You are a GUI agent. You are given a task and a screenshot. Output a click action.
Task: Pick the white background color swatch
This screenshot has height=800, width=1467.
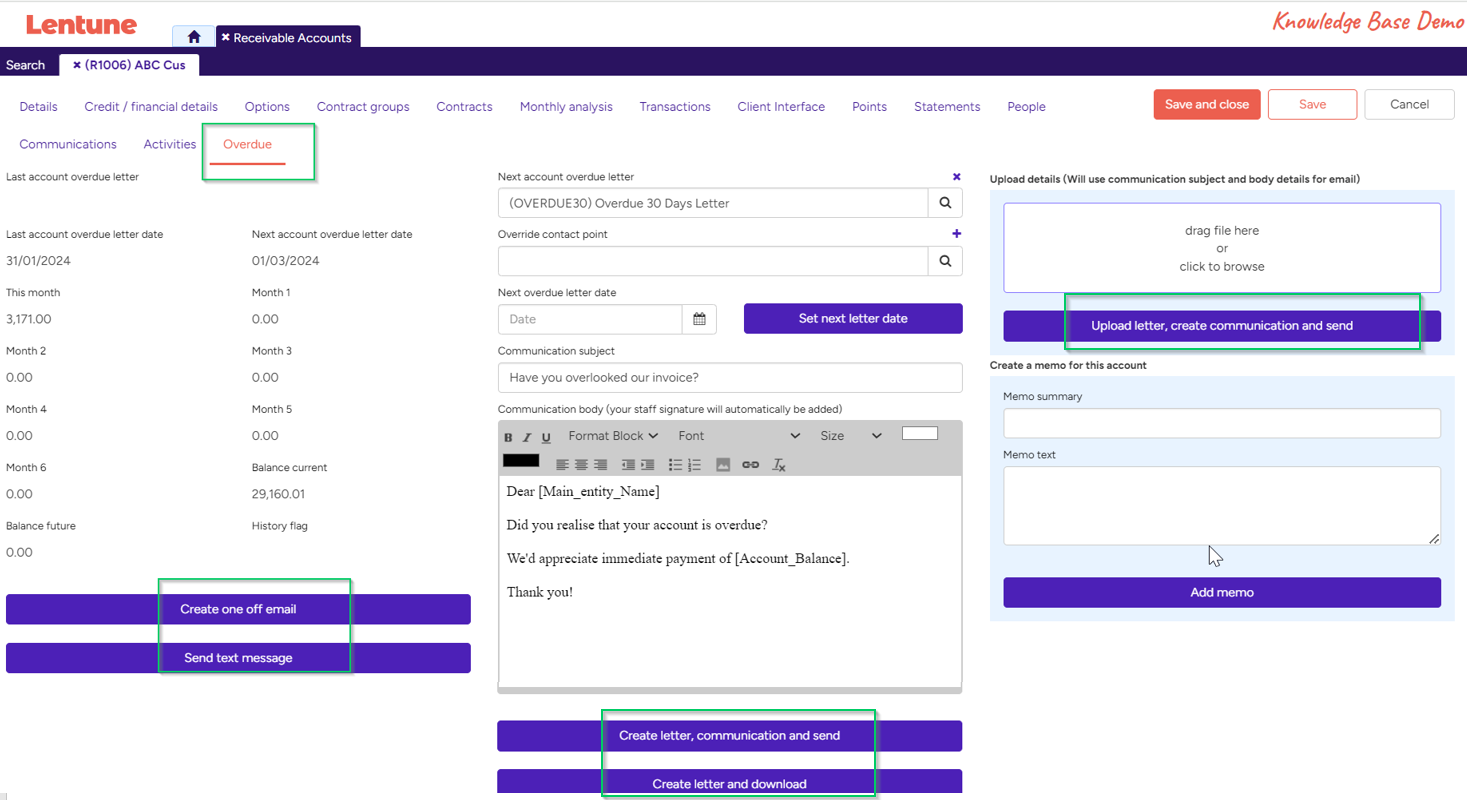click(920, 433)
